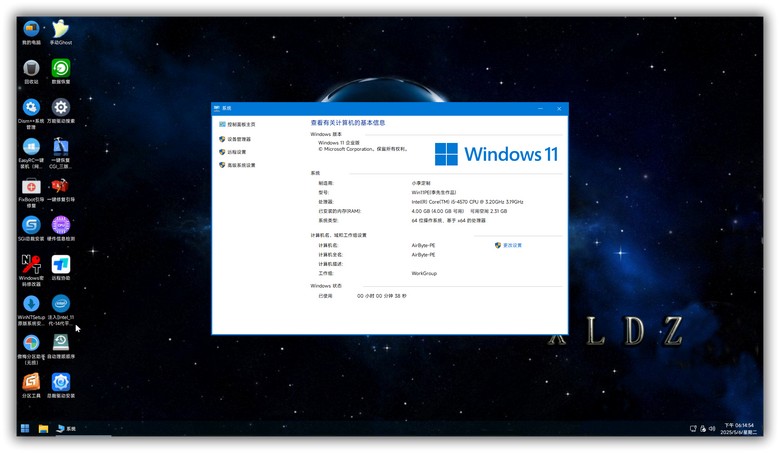Click the tray icon beside the volume speaker

(x=703, y=429)
